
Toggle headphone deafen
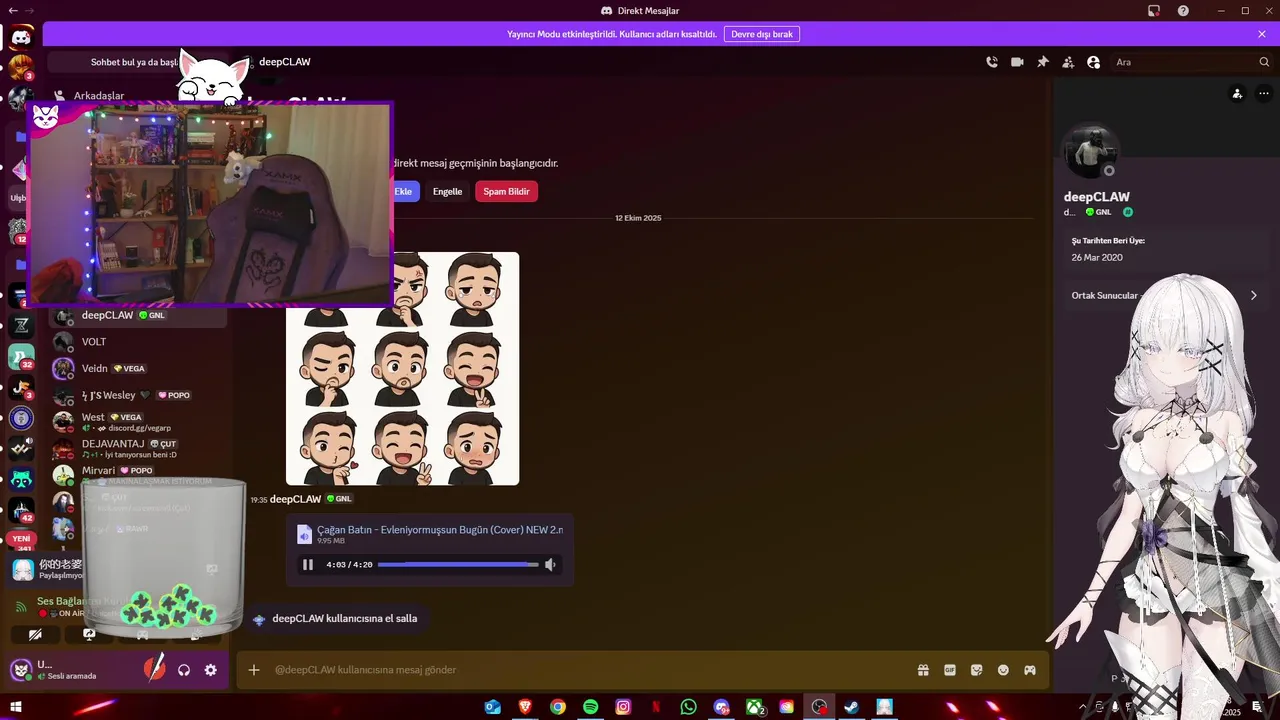pyautogui.click(x=184, y=670)
